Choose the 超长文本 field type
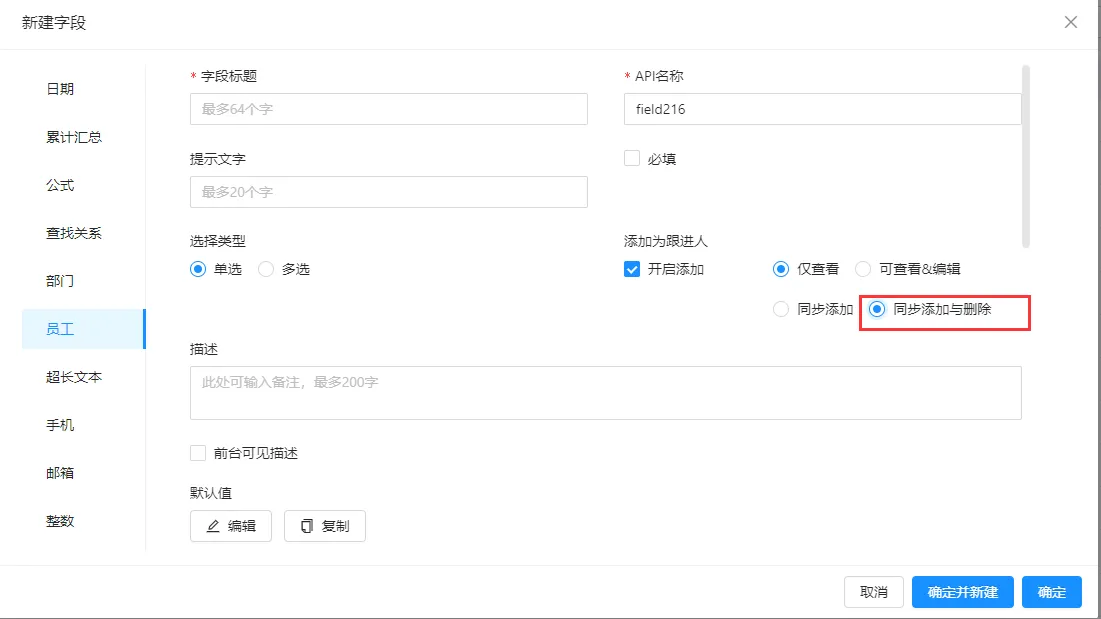This screenshot has width=1101, height=619. (x=74, y=377)
